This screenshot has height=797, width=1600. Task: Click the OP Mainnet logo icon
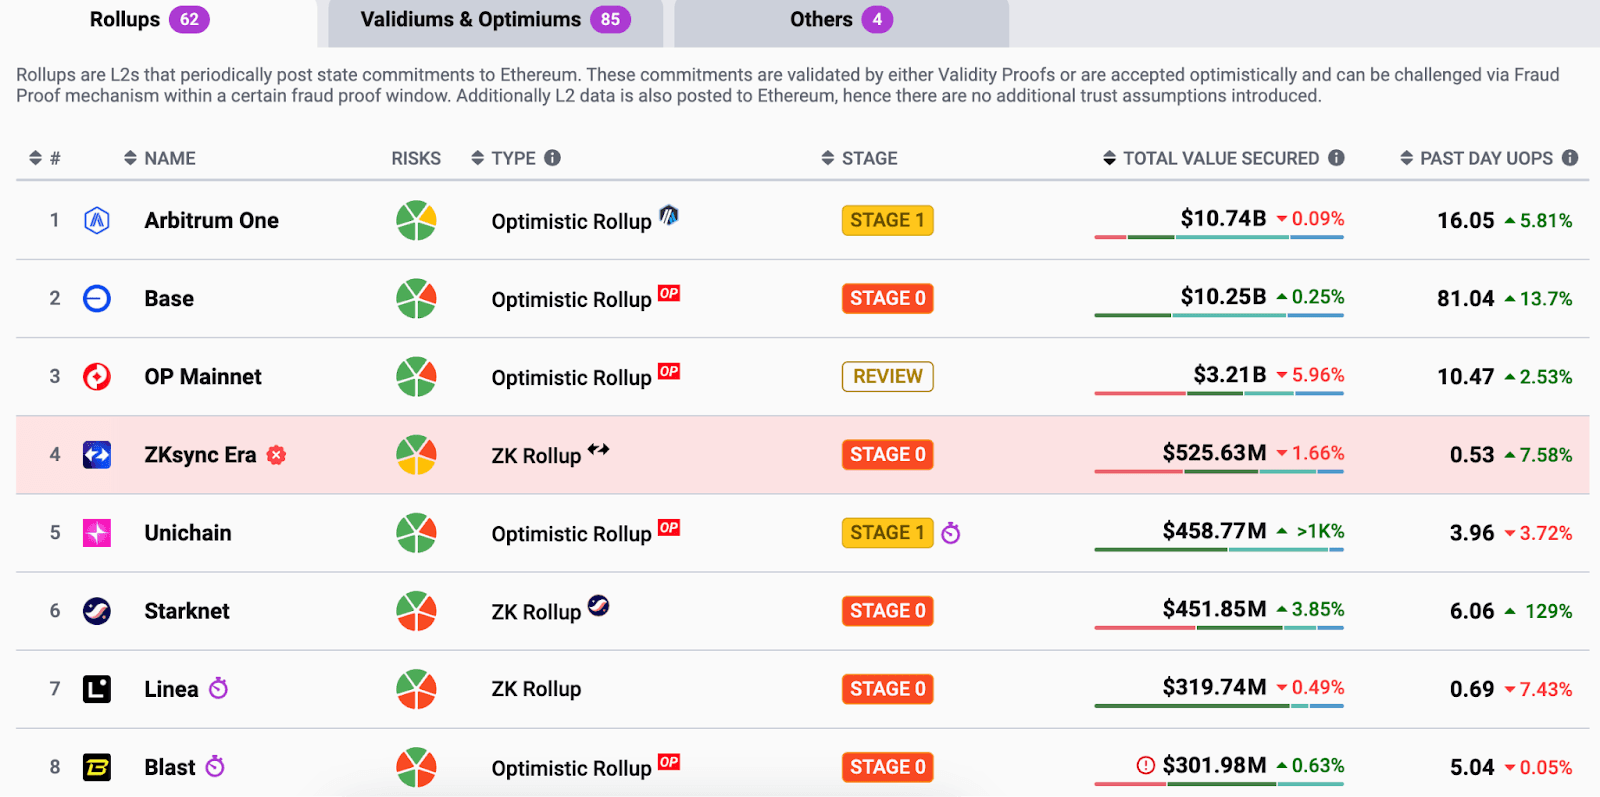97,376
